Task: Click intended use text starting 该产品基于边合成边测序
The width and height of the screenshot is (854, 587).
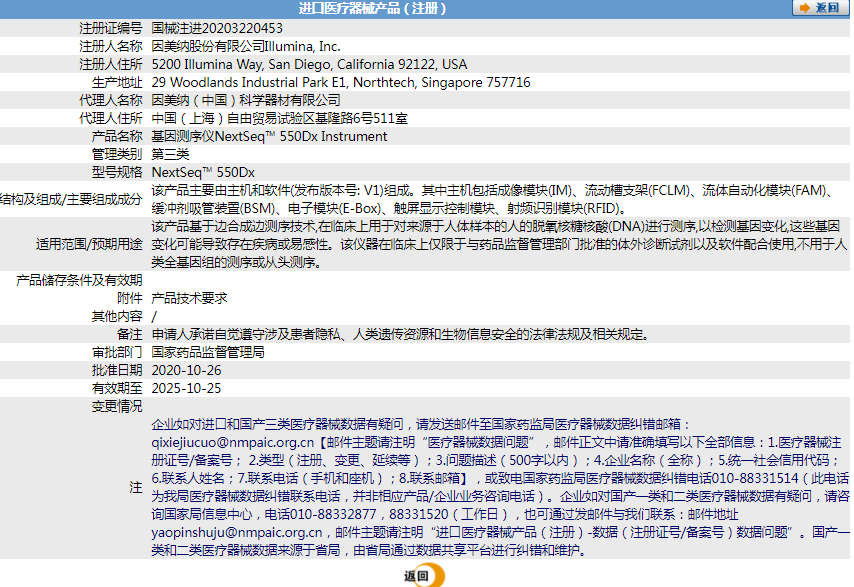Action: pos(499,244)
